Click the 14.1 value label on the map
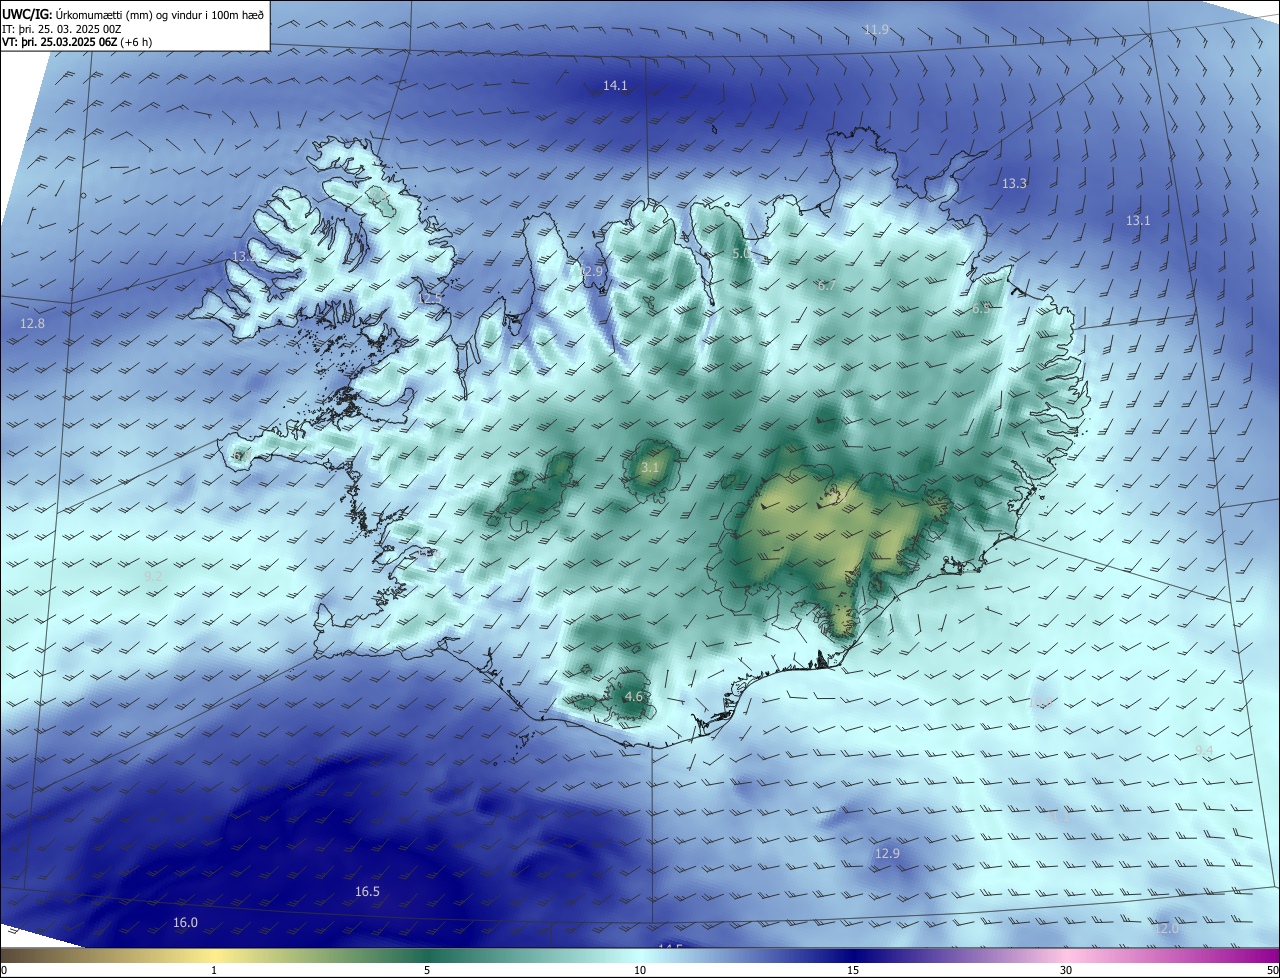1280x978 pixels. point(615,86)
